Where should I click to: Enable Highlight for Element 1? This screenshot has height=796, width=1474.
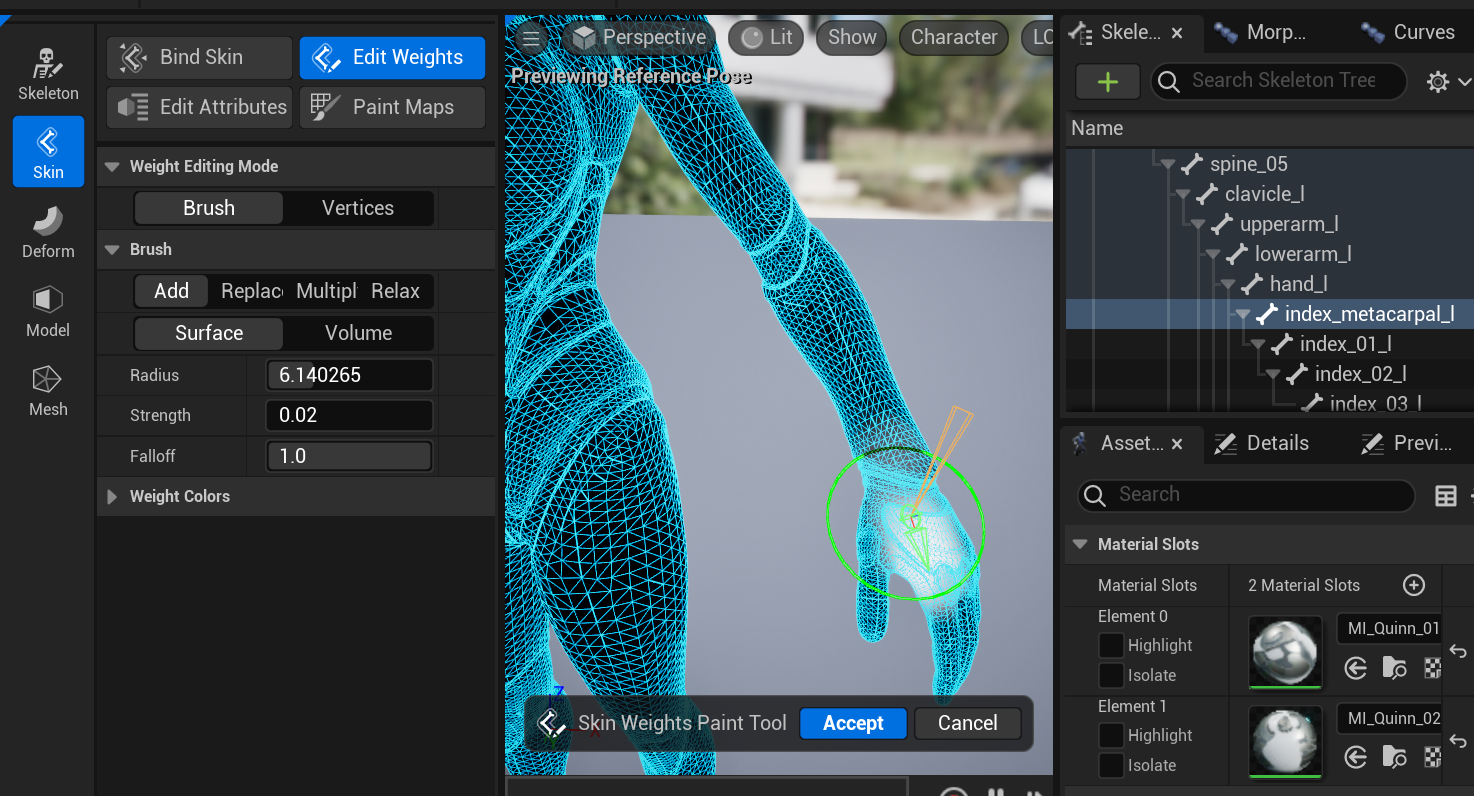pos(1111,735)
